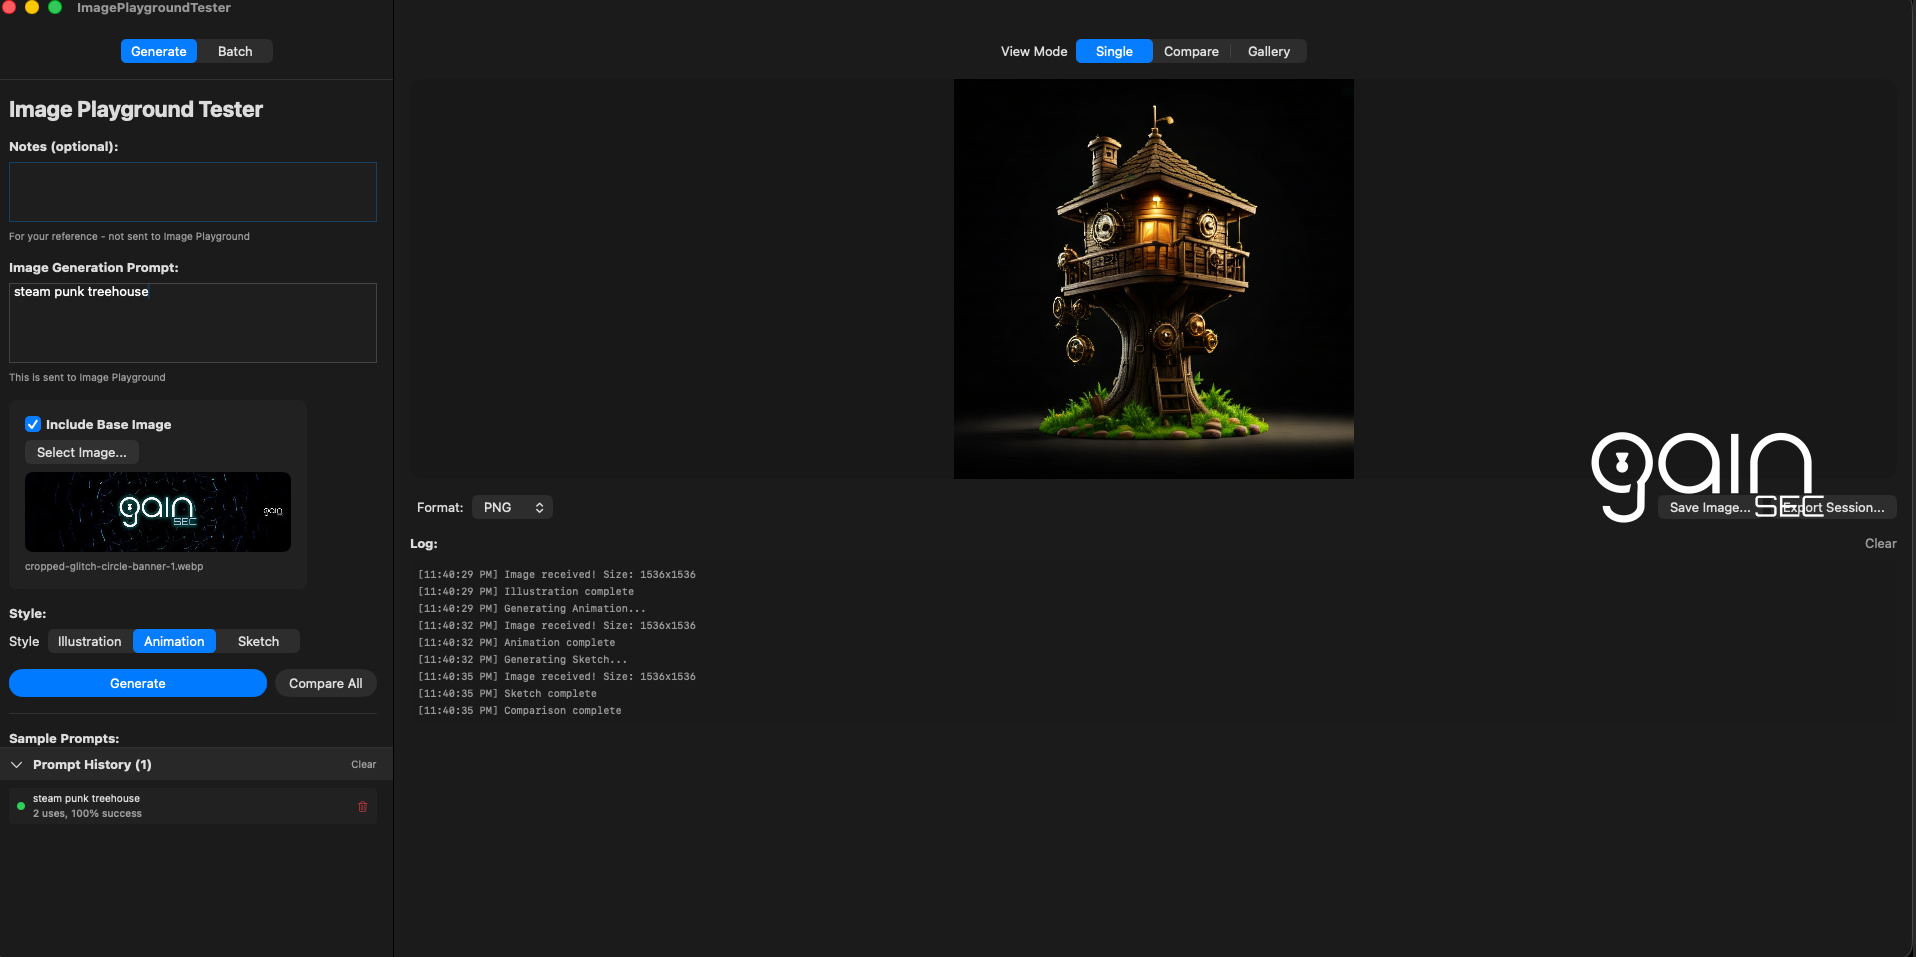Click the generated treehouse image preview
This screenshot has height=957, width=1916.
[x=1153, y=279]
